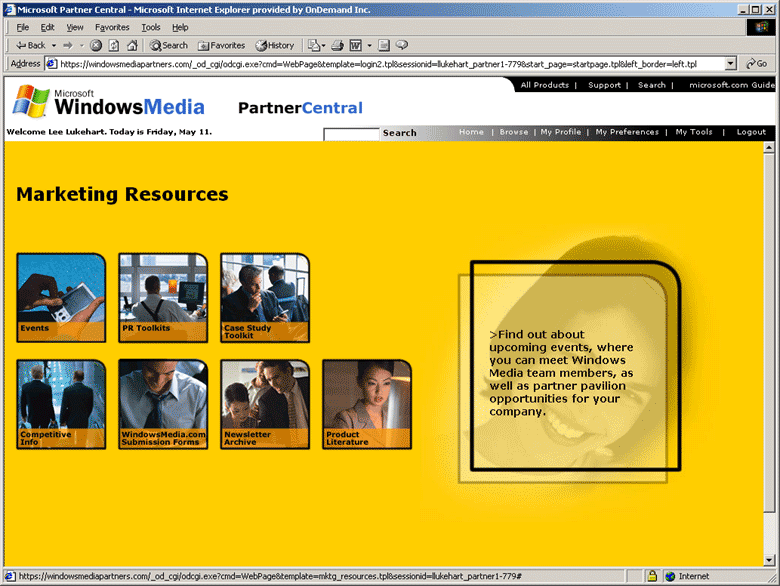780x586 pixels.
Task: Click the Home icon in toolbar
Action: click(x=132, y=45)
